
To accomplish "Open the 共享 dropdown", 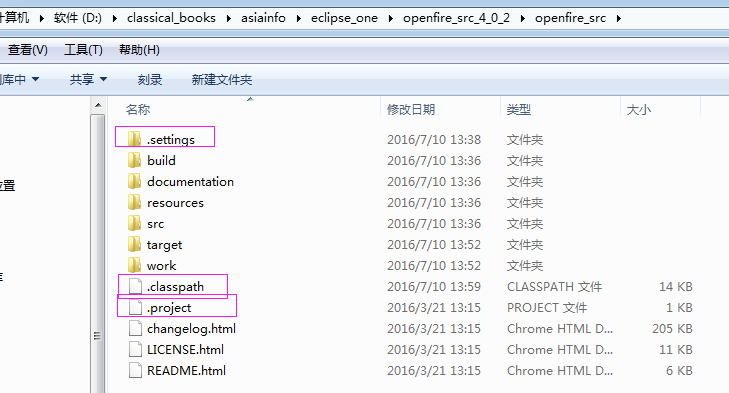I will point(88,80).
